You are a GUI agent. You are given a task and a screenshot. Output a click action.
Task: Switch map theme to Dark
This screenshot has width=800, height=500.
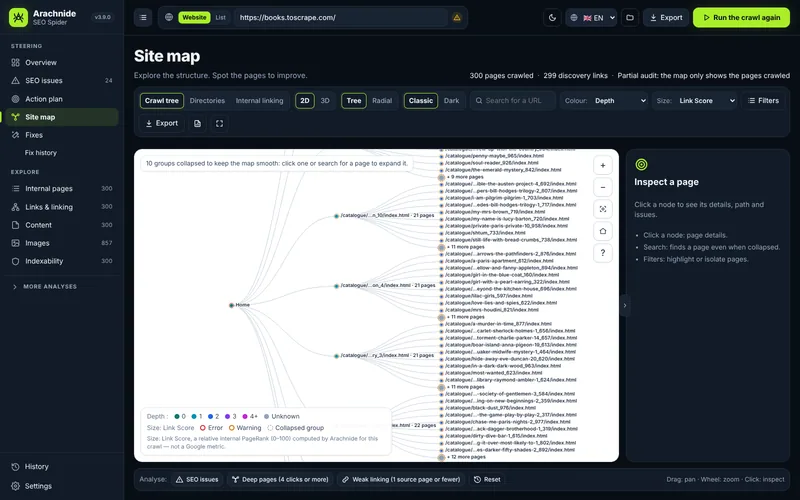coord(452,101)
